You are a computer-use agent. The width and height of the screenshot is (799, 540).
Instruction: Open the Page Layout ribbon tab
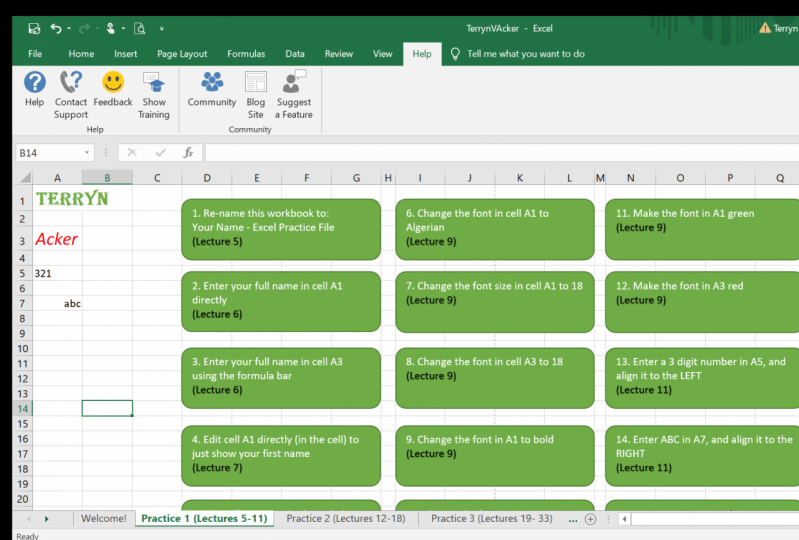[x=182, y=53]
